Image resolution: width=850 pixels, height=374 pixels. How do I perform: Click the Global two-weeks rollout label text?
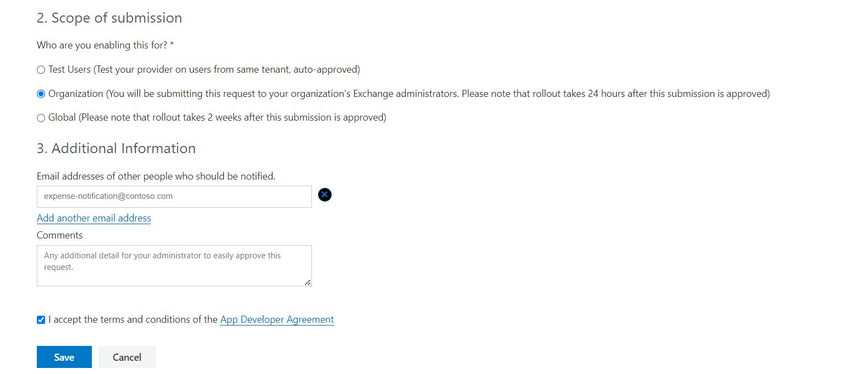click(217, 118)
